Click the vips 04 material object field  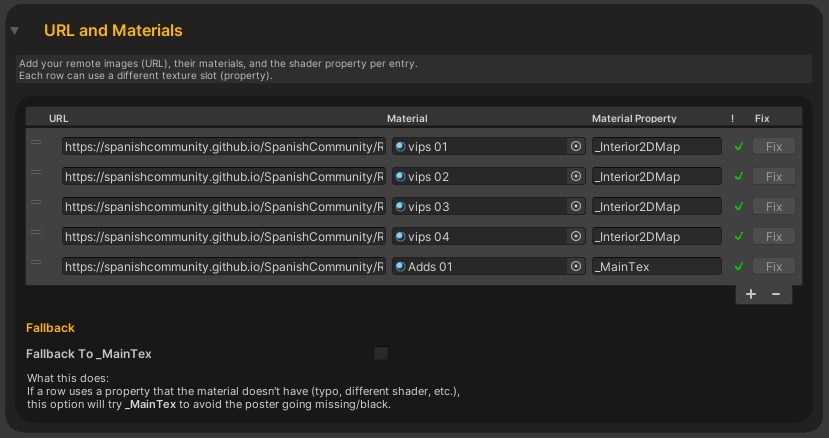tap(480, 237)
